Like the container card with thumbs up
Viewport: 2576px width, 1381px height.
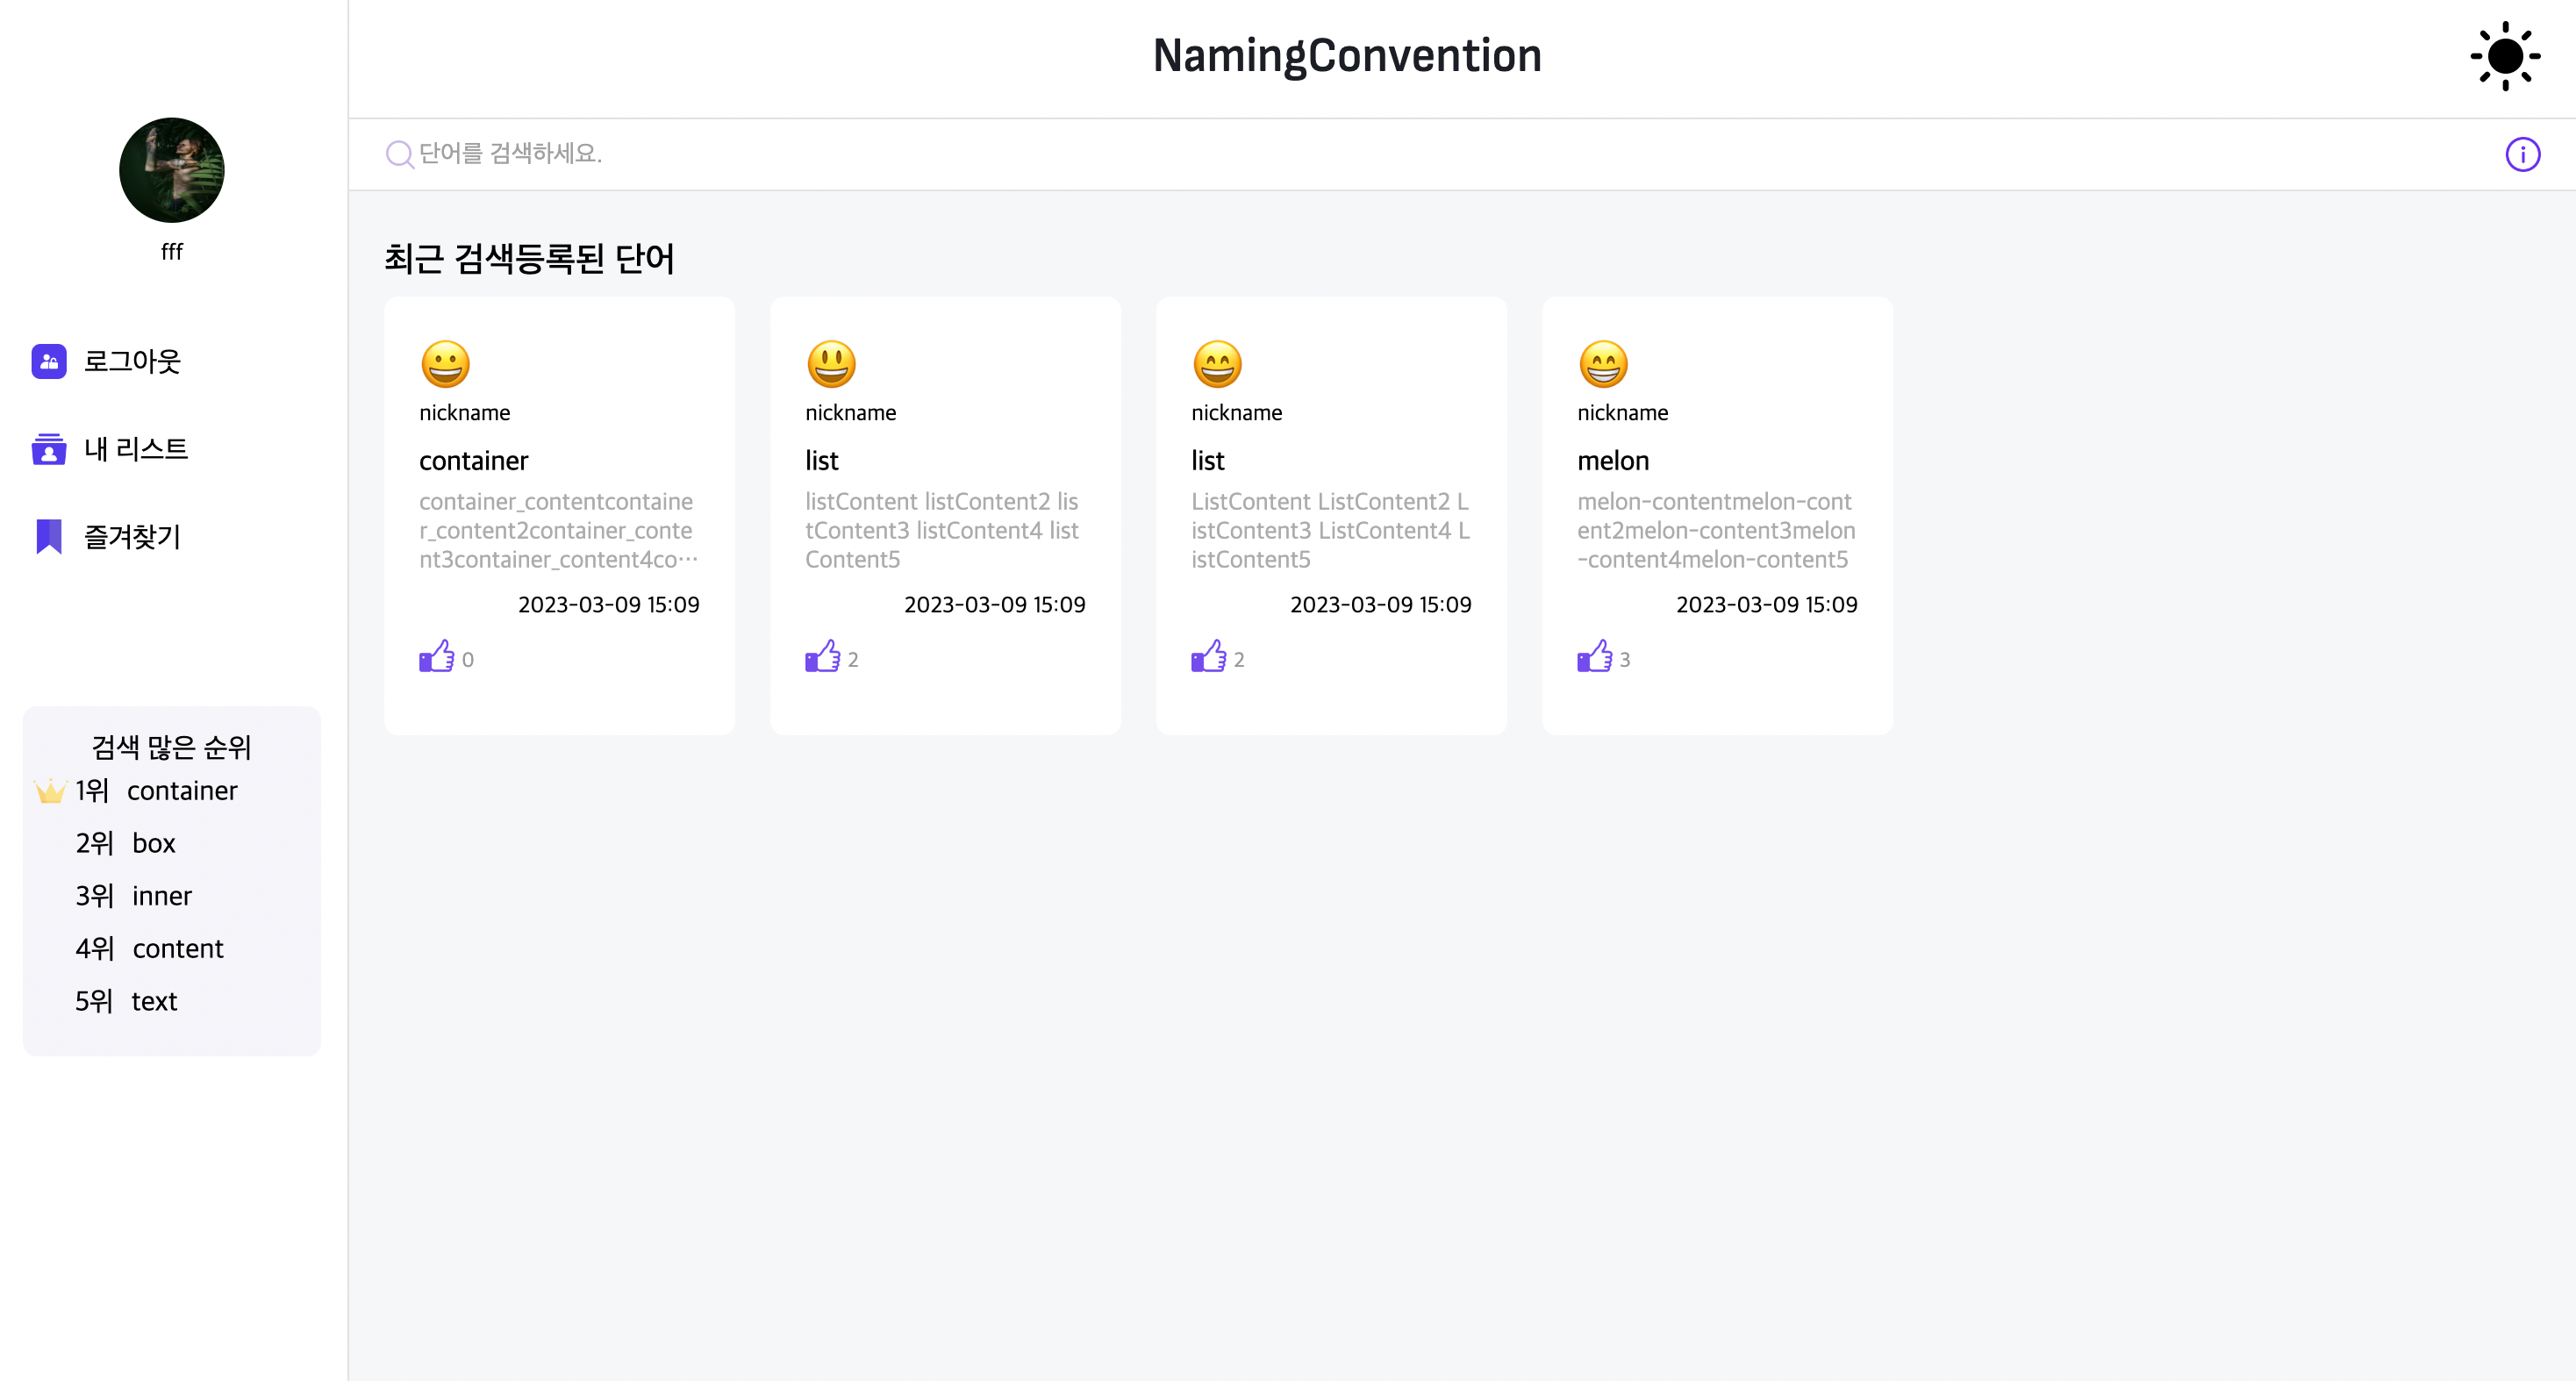(x=438, y=657)
